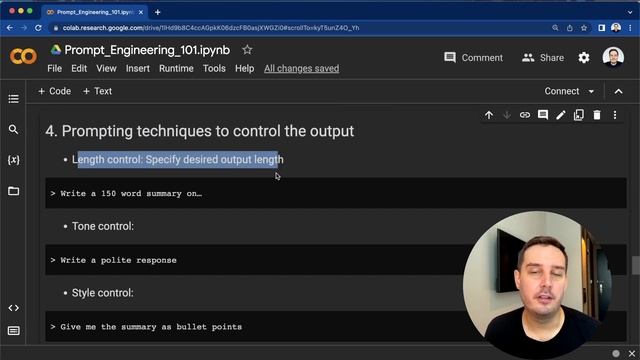Open the code snippets panel
640x360 pixels.
[x=13, y=308]
